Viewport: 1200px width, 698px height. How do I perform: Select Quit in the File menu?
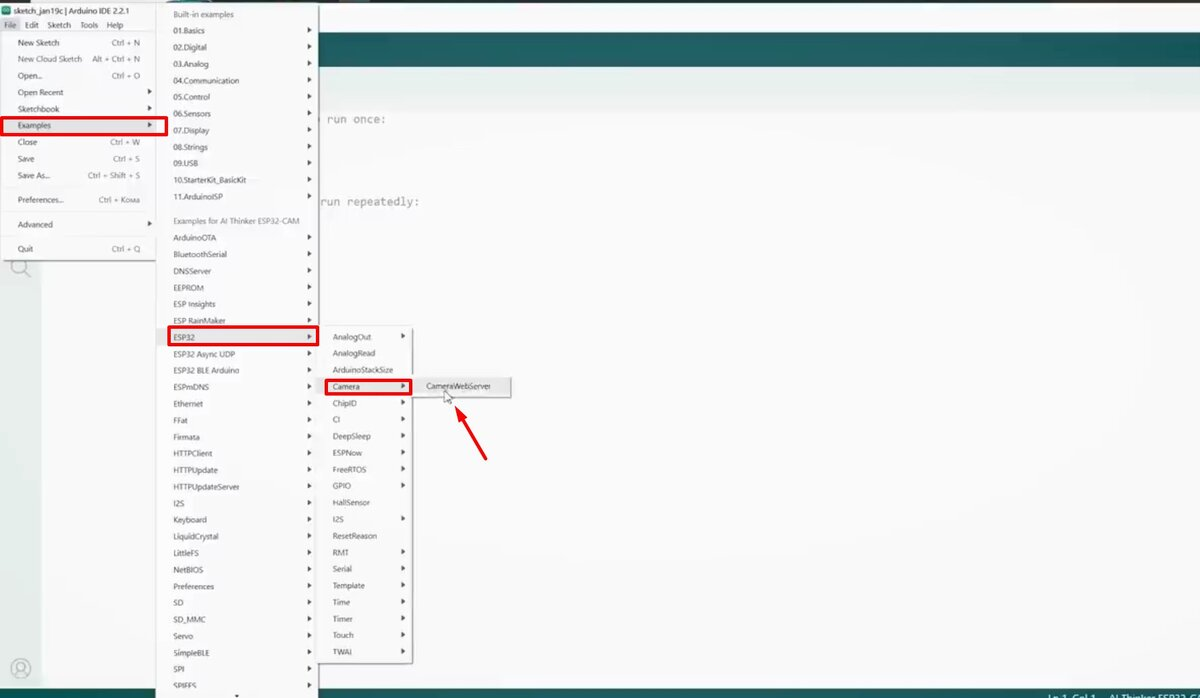(x=79, y=249)
